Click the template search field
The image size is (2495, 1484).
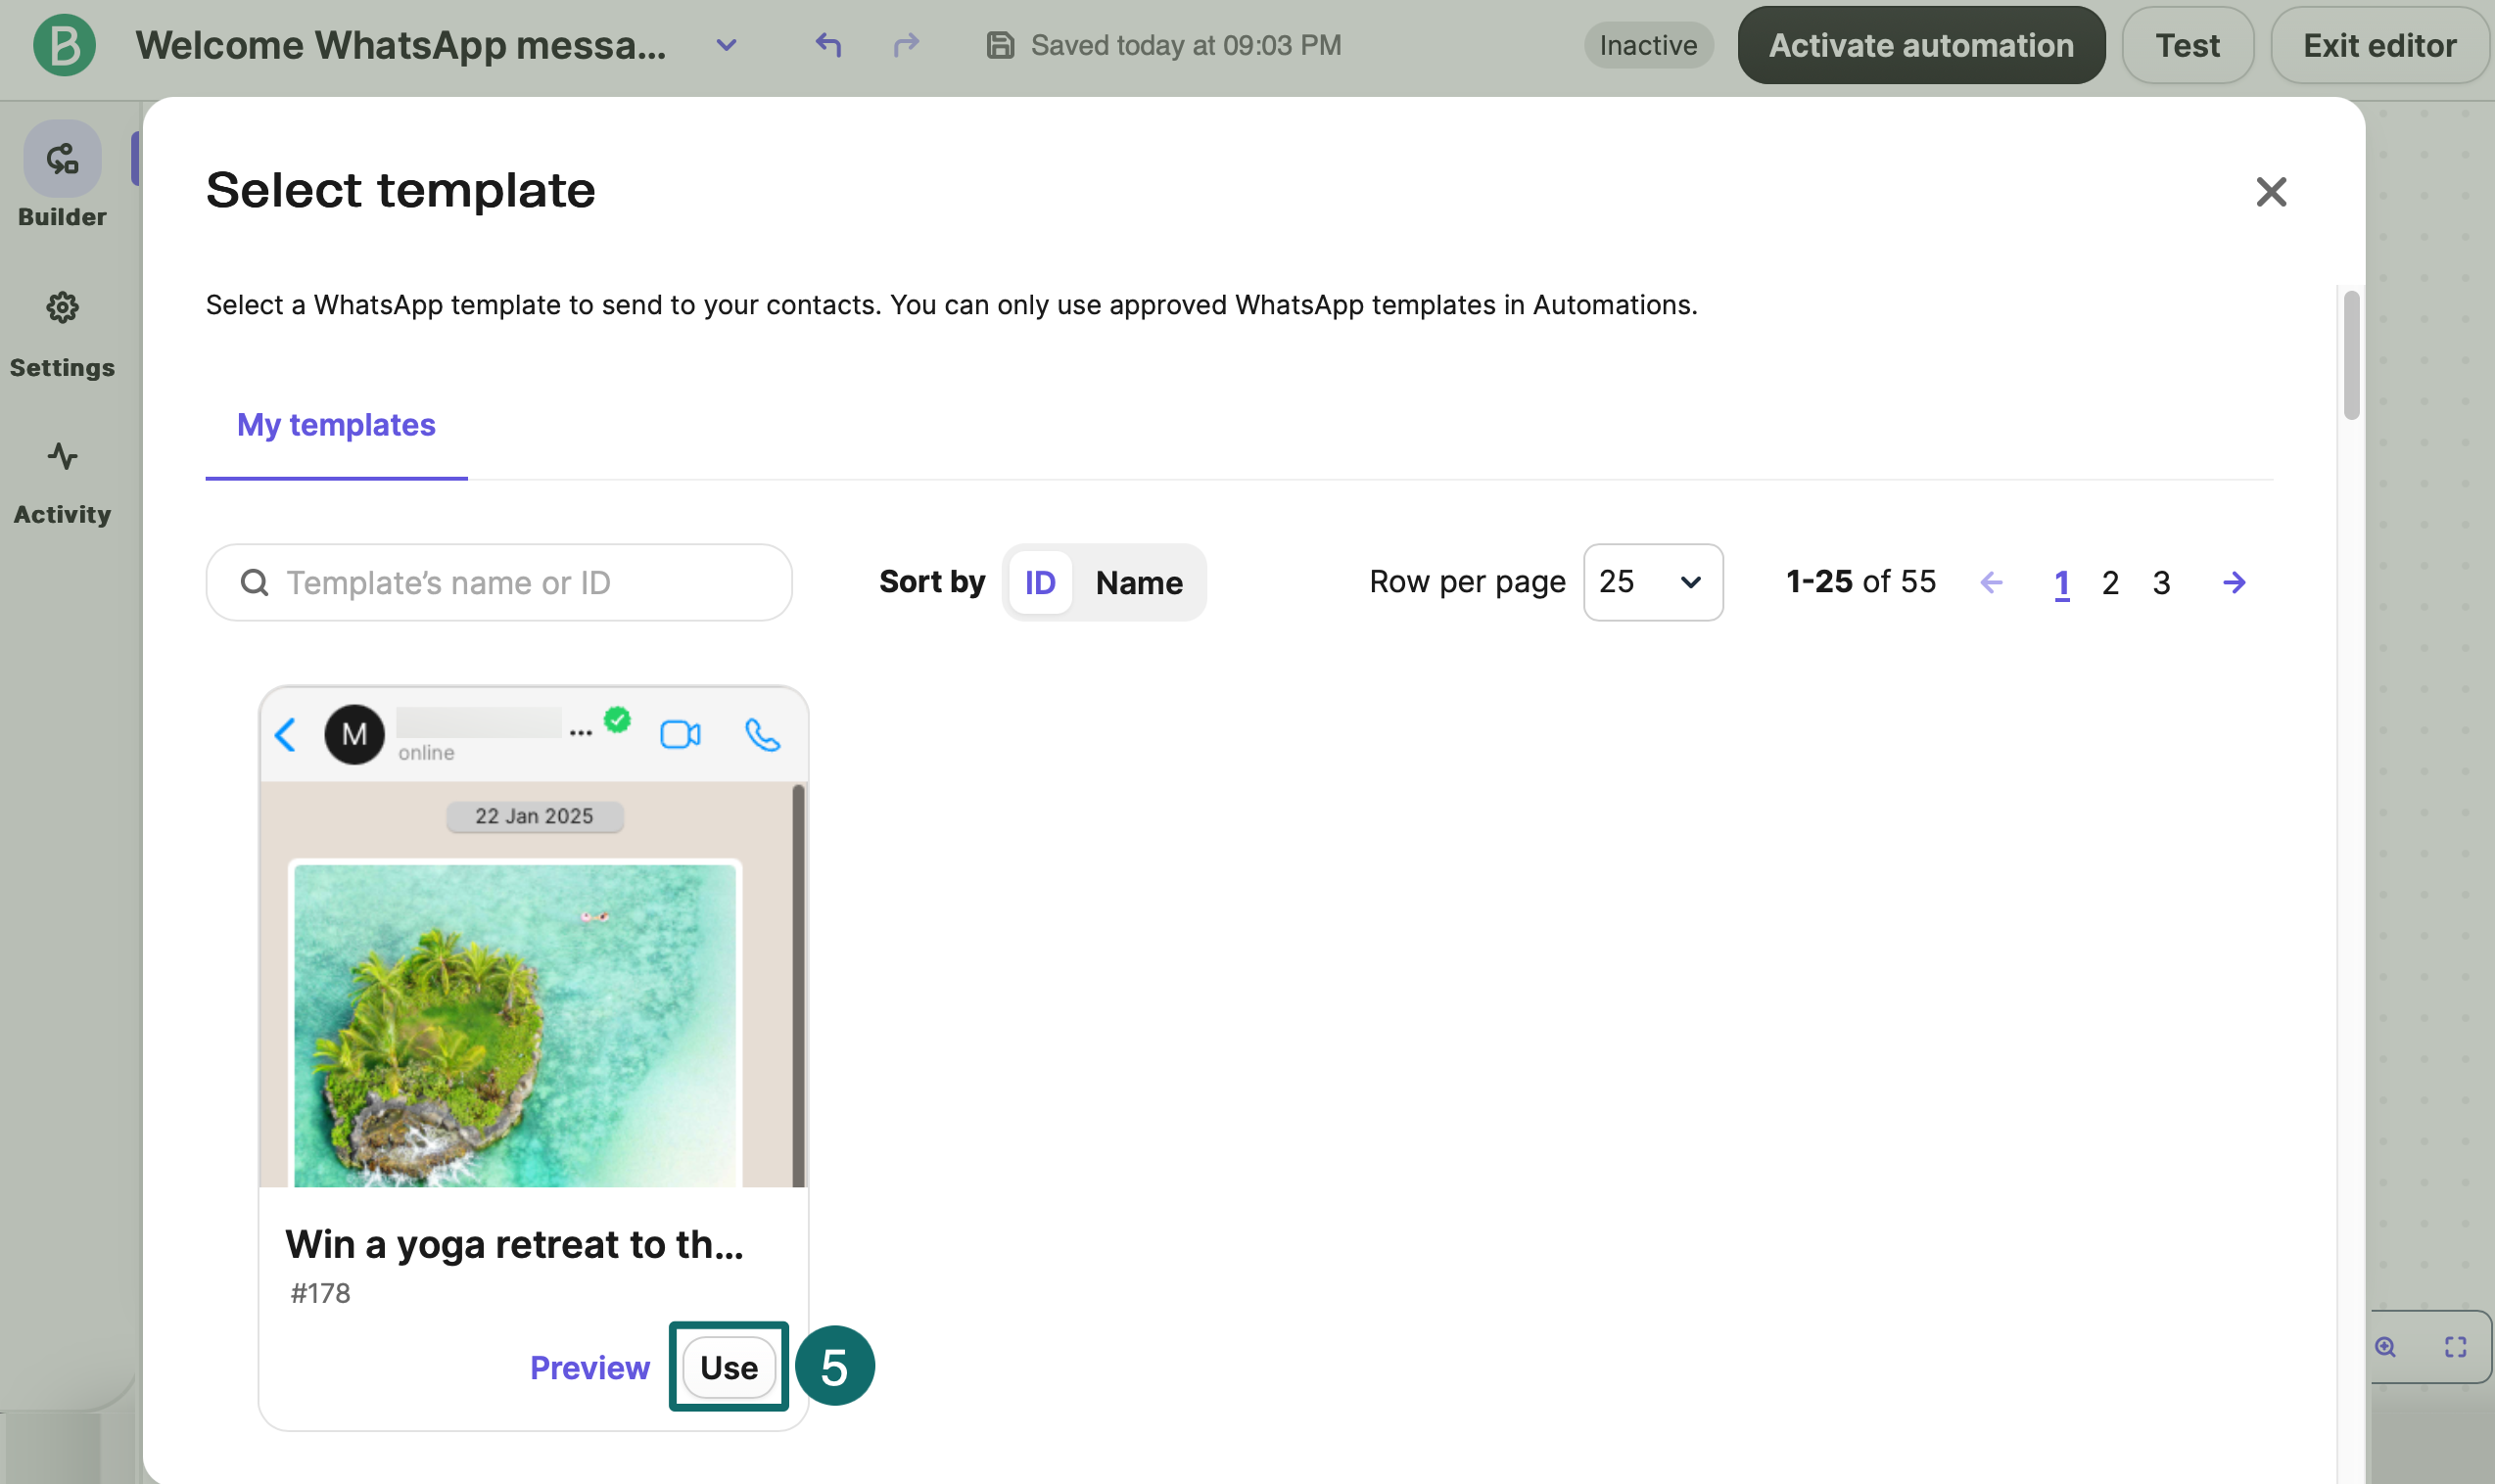click(498, 582)
